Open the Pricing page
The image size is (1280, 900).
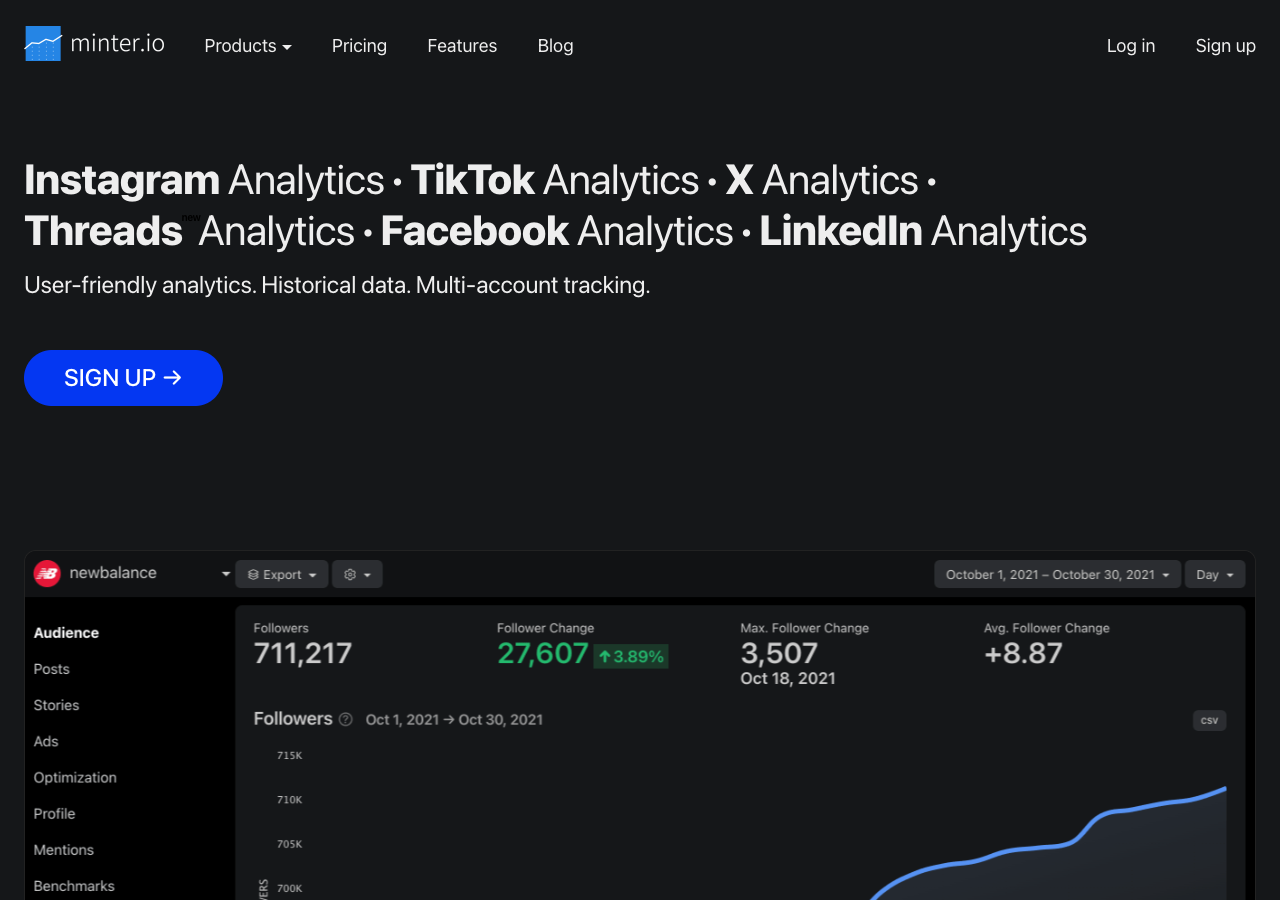tap(359, 46)
